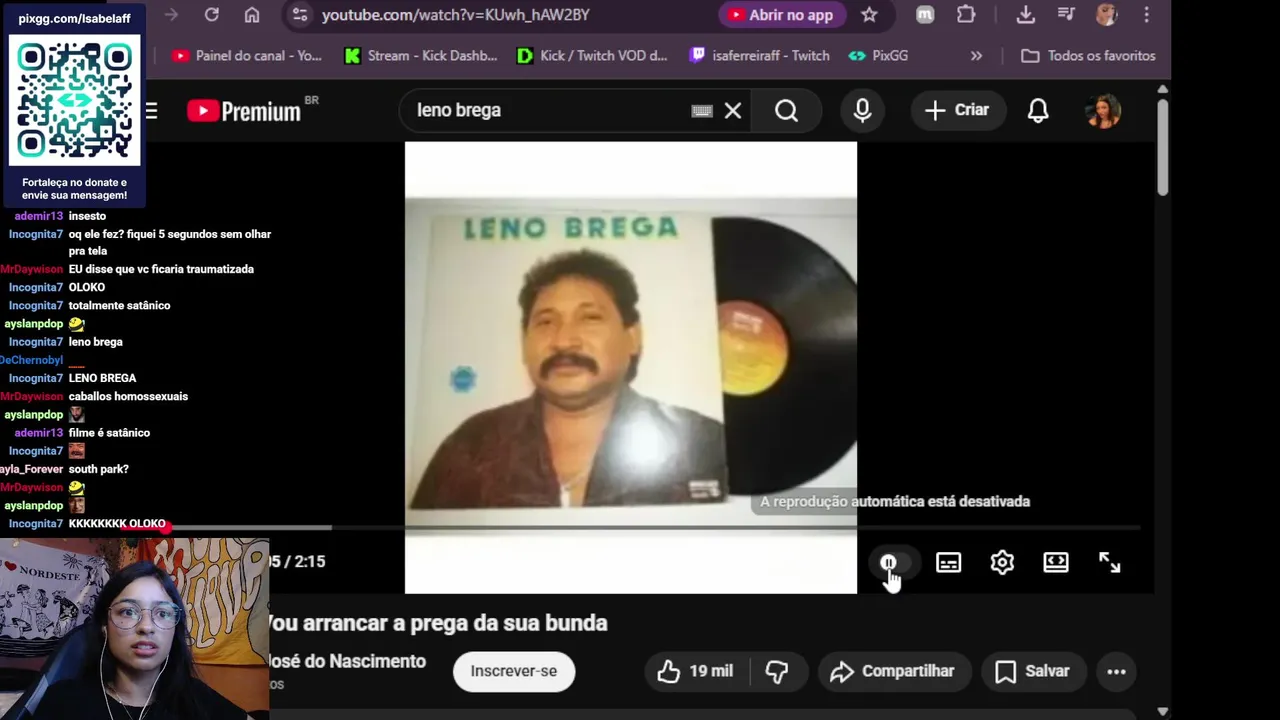Image resolution: width=1280 pixels, height=720 pixels.
Task: Start voice search with microphone icon
Action: coord(862,111)
